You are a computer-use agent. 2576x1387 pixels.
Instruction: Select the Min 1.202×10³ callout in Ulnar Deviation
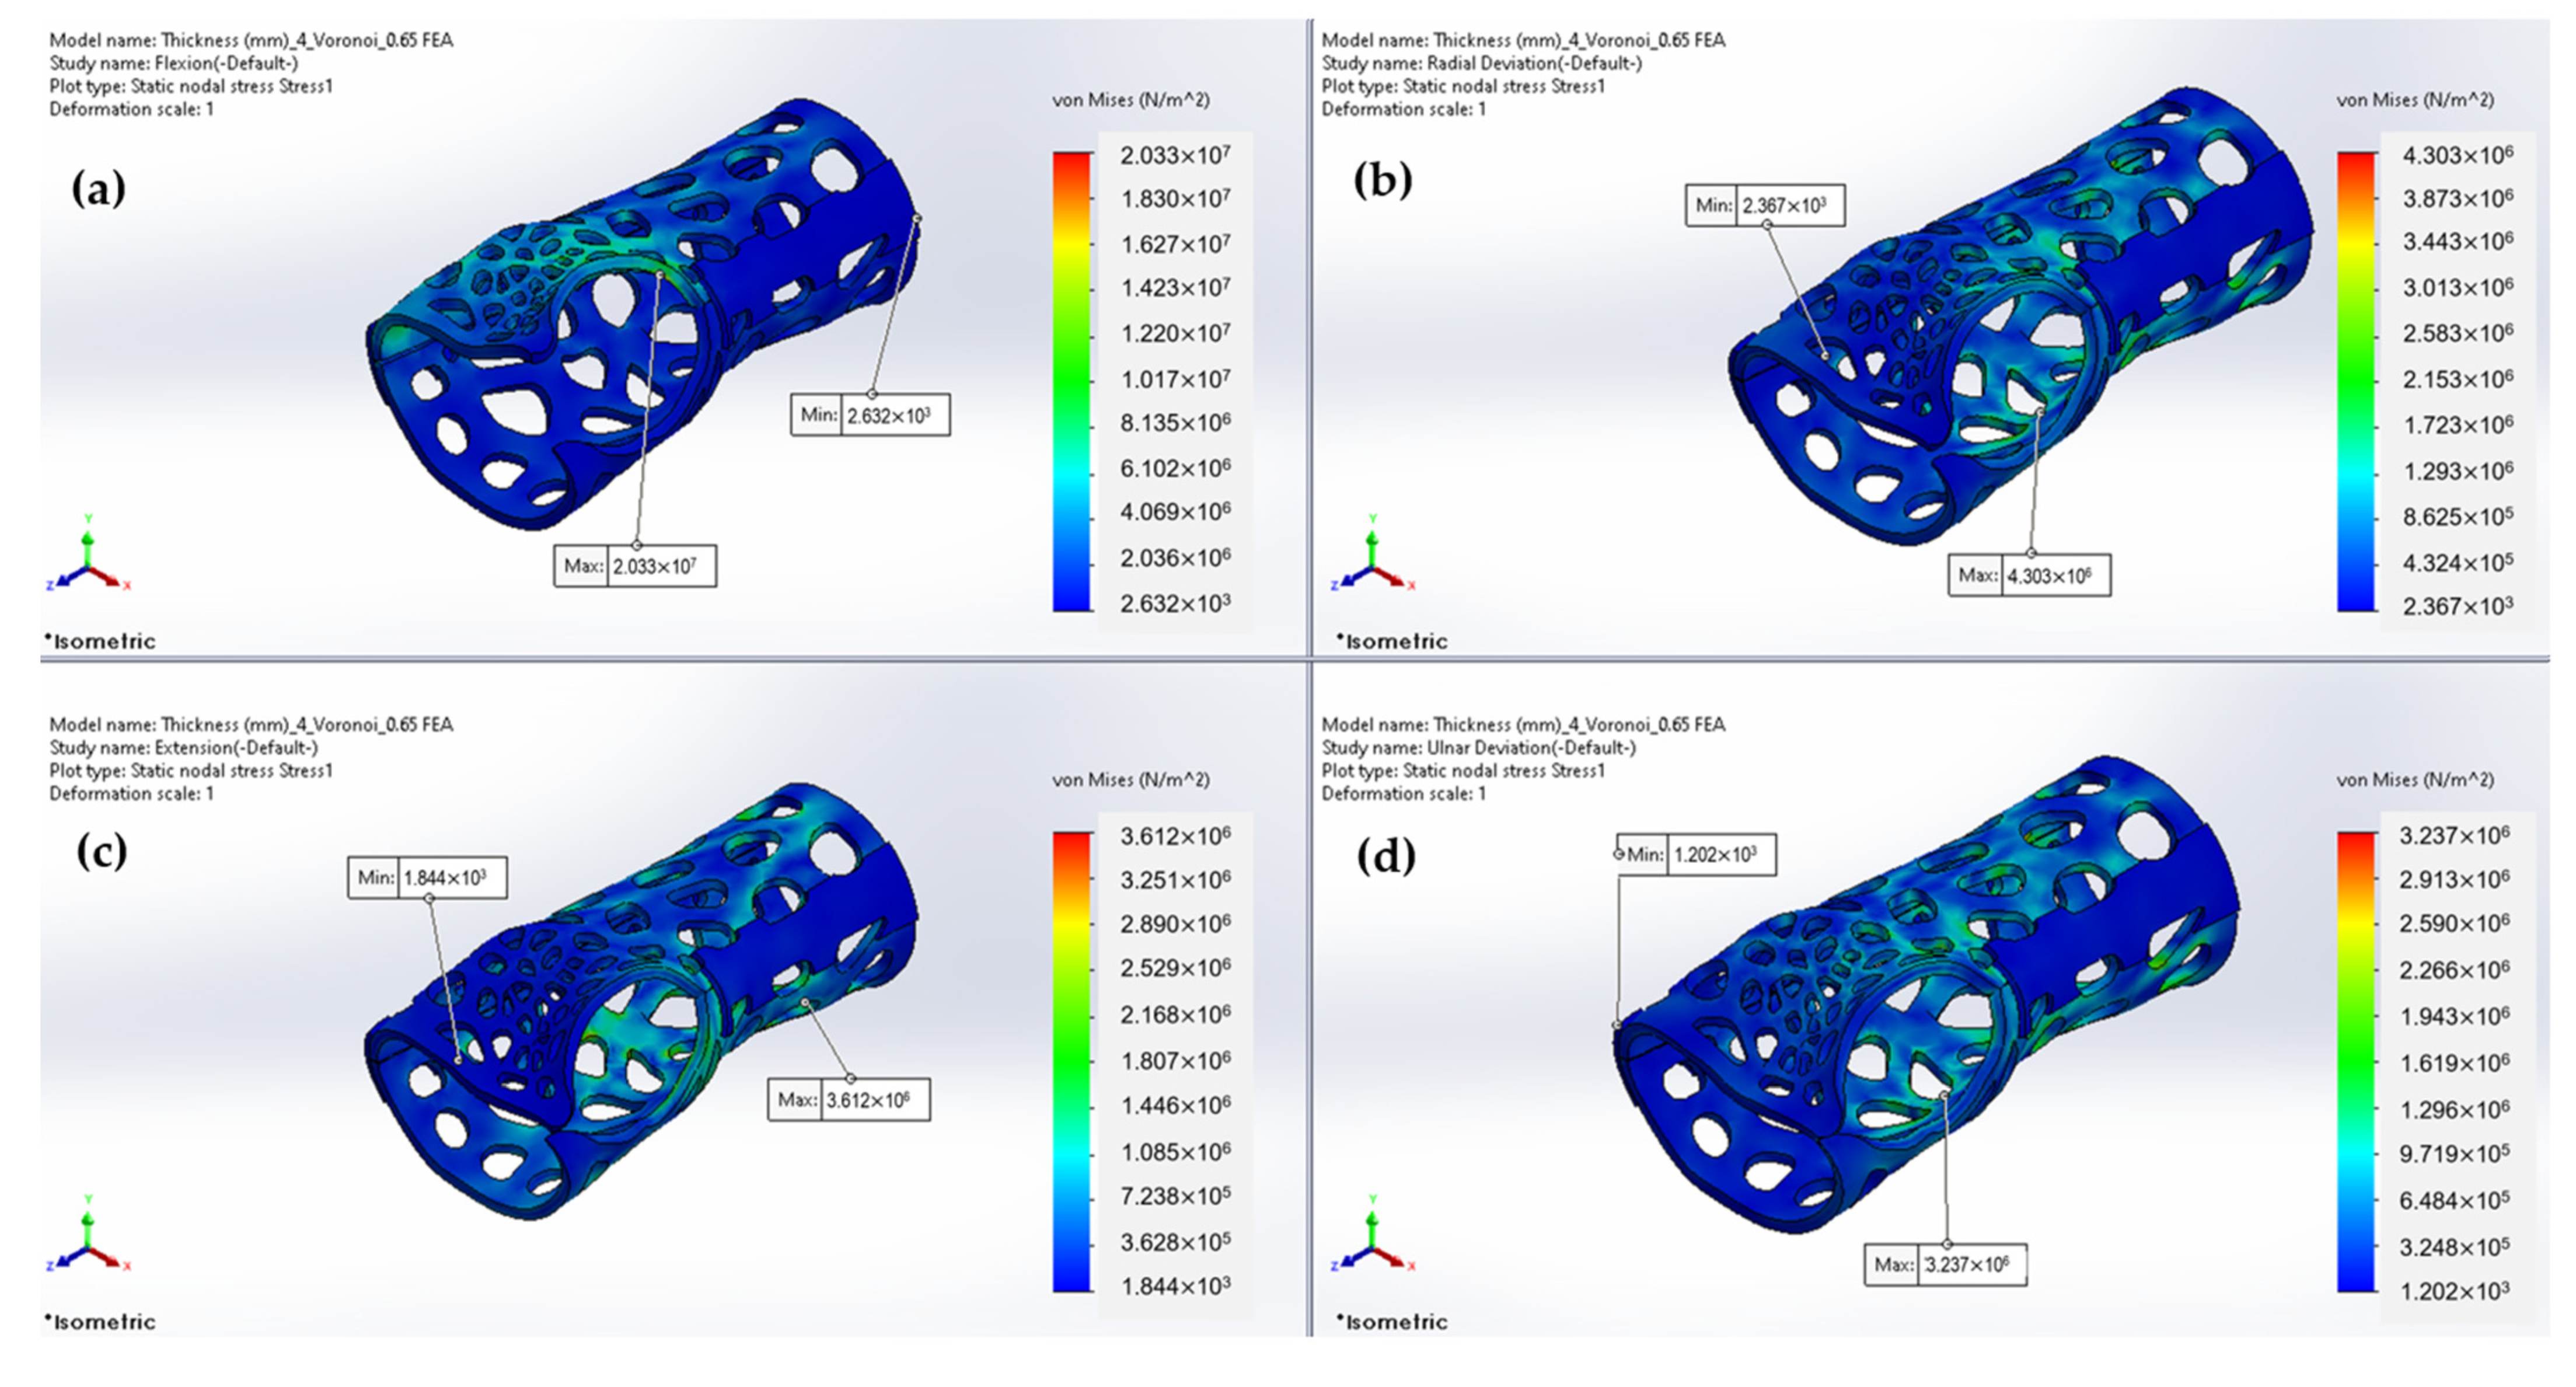(x=1696, y=855)
